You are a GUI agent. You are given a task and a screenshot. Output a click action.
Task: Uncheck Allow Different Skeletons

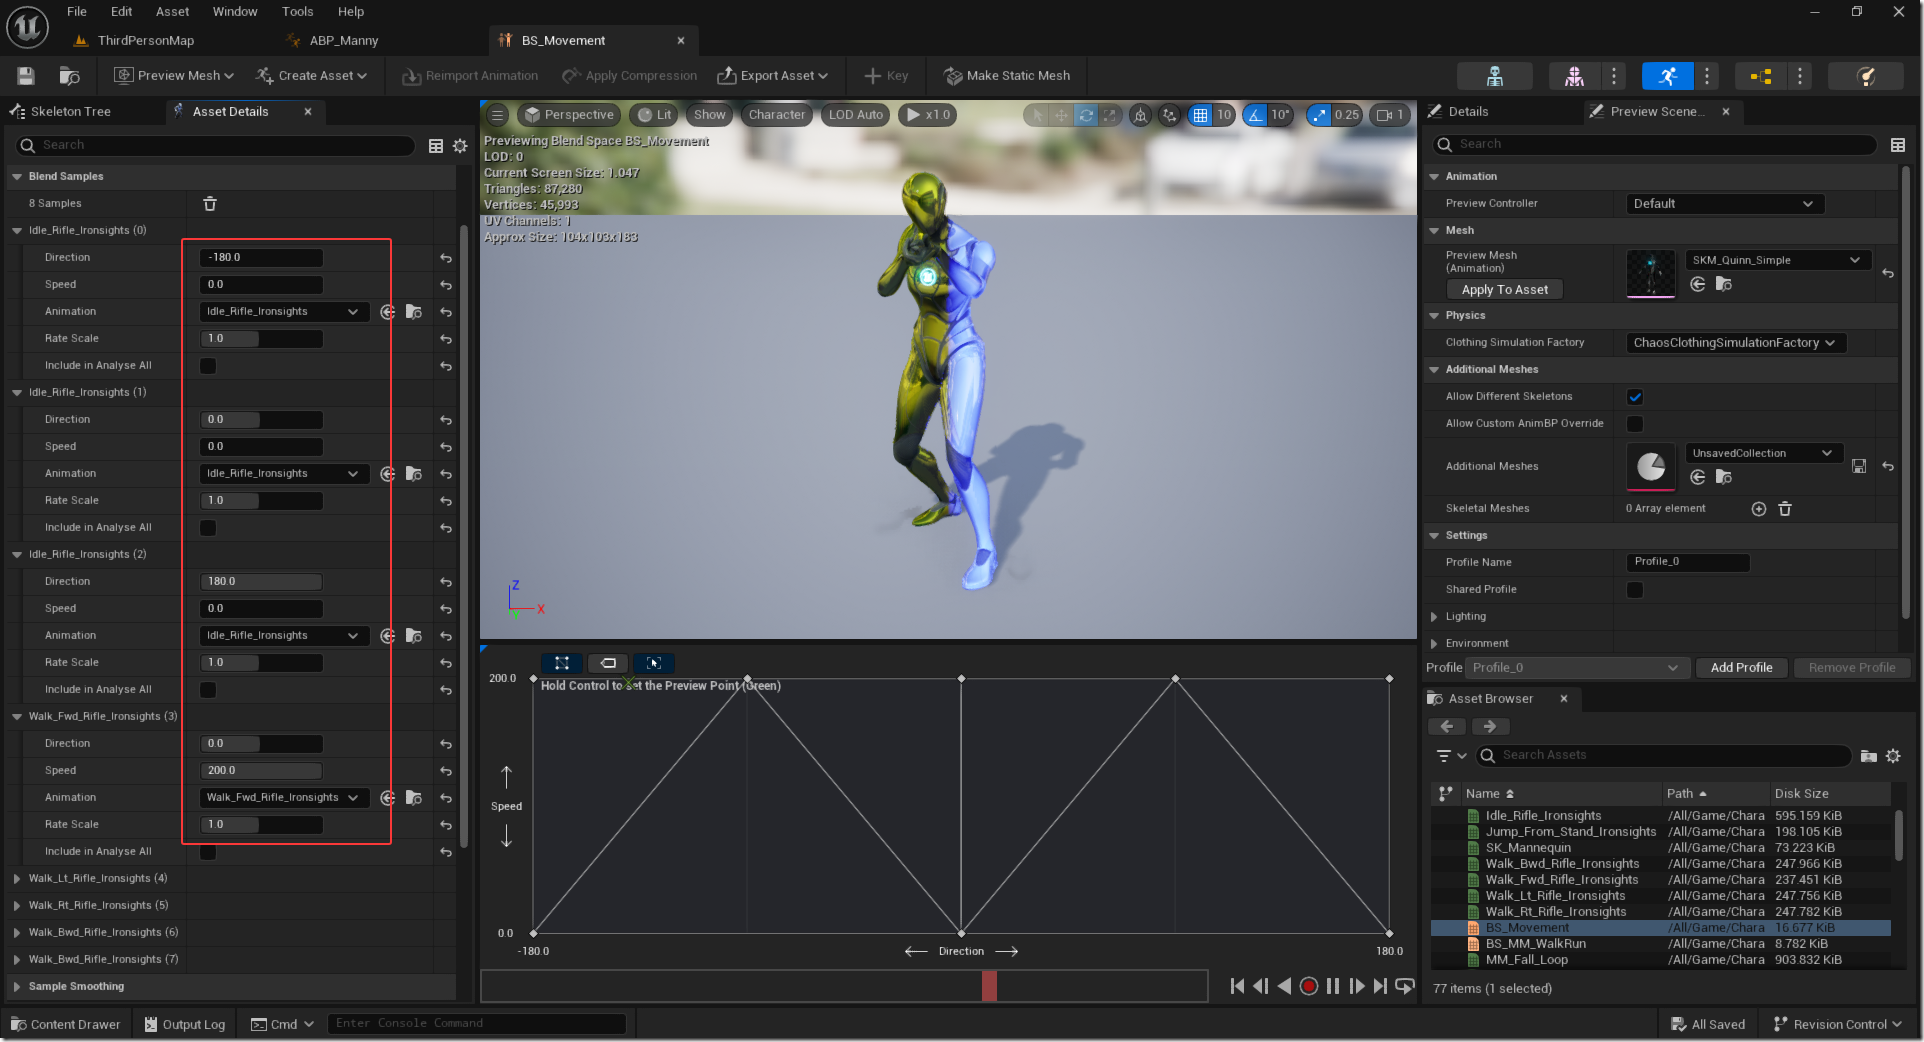point(1635,397)
